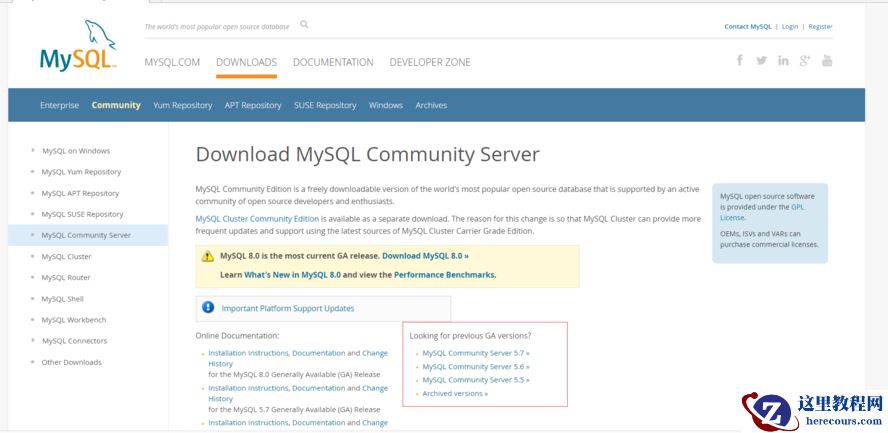Open MySQL Workbench in sidebar
This screenshot has height=433, width=888.
click(74, 320)
